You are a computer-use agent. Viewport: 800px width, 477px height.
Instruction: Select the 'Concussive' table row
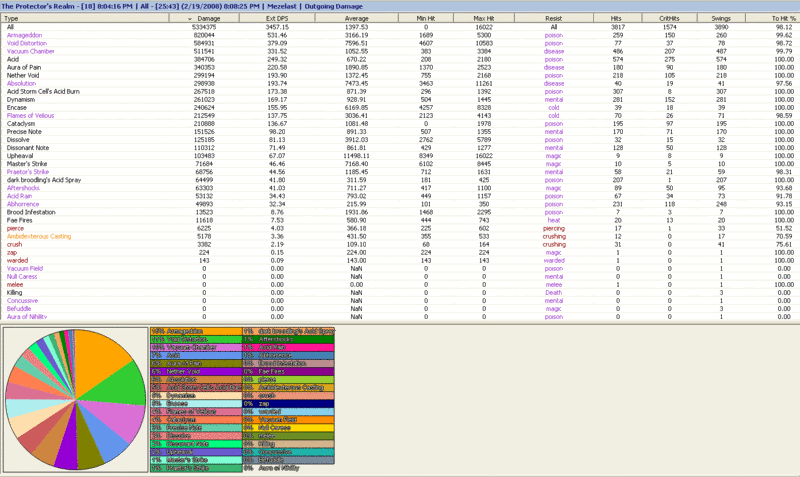coord(400,301)
